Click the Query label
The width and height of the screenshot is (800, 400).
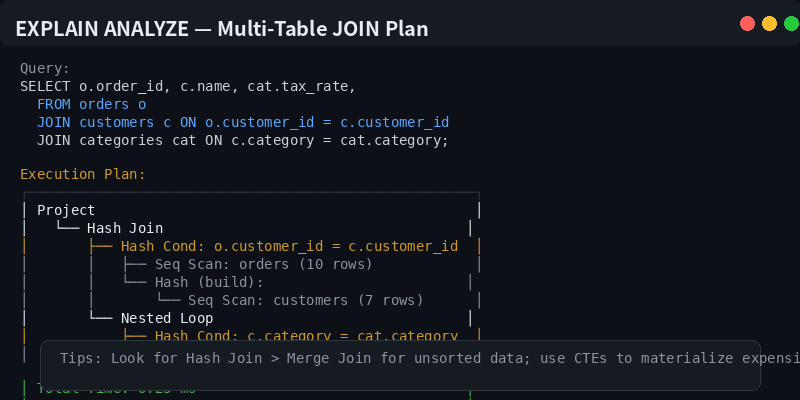point(45,68)
